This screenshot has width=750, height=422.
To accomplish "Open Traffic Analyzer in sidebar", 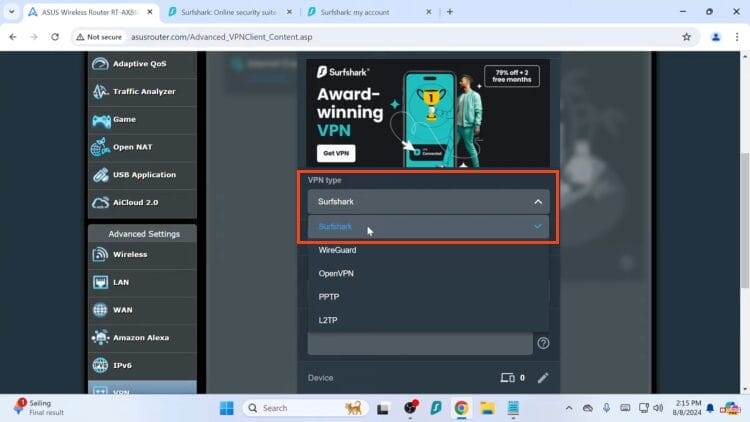I will click(x=142, y=91).
